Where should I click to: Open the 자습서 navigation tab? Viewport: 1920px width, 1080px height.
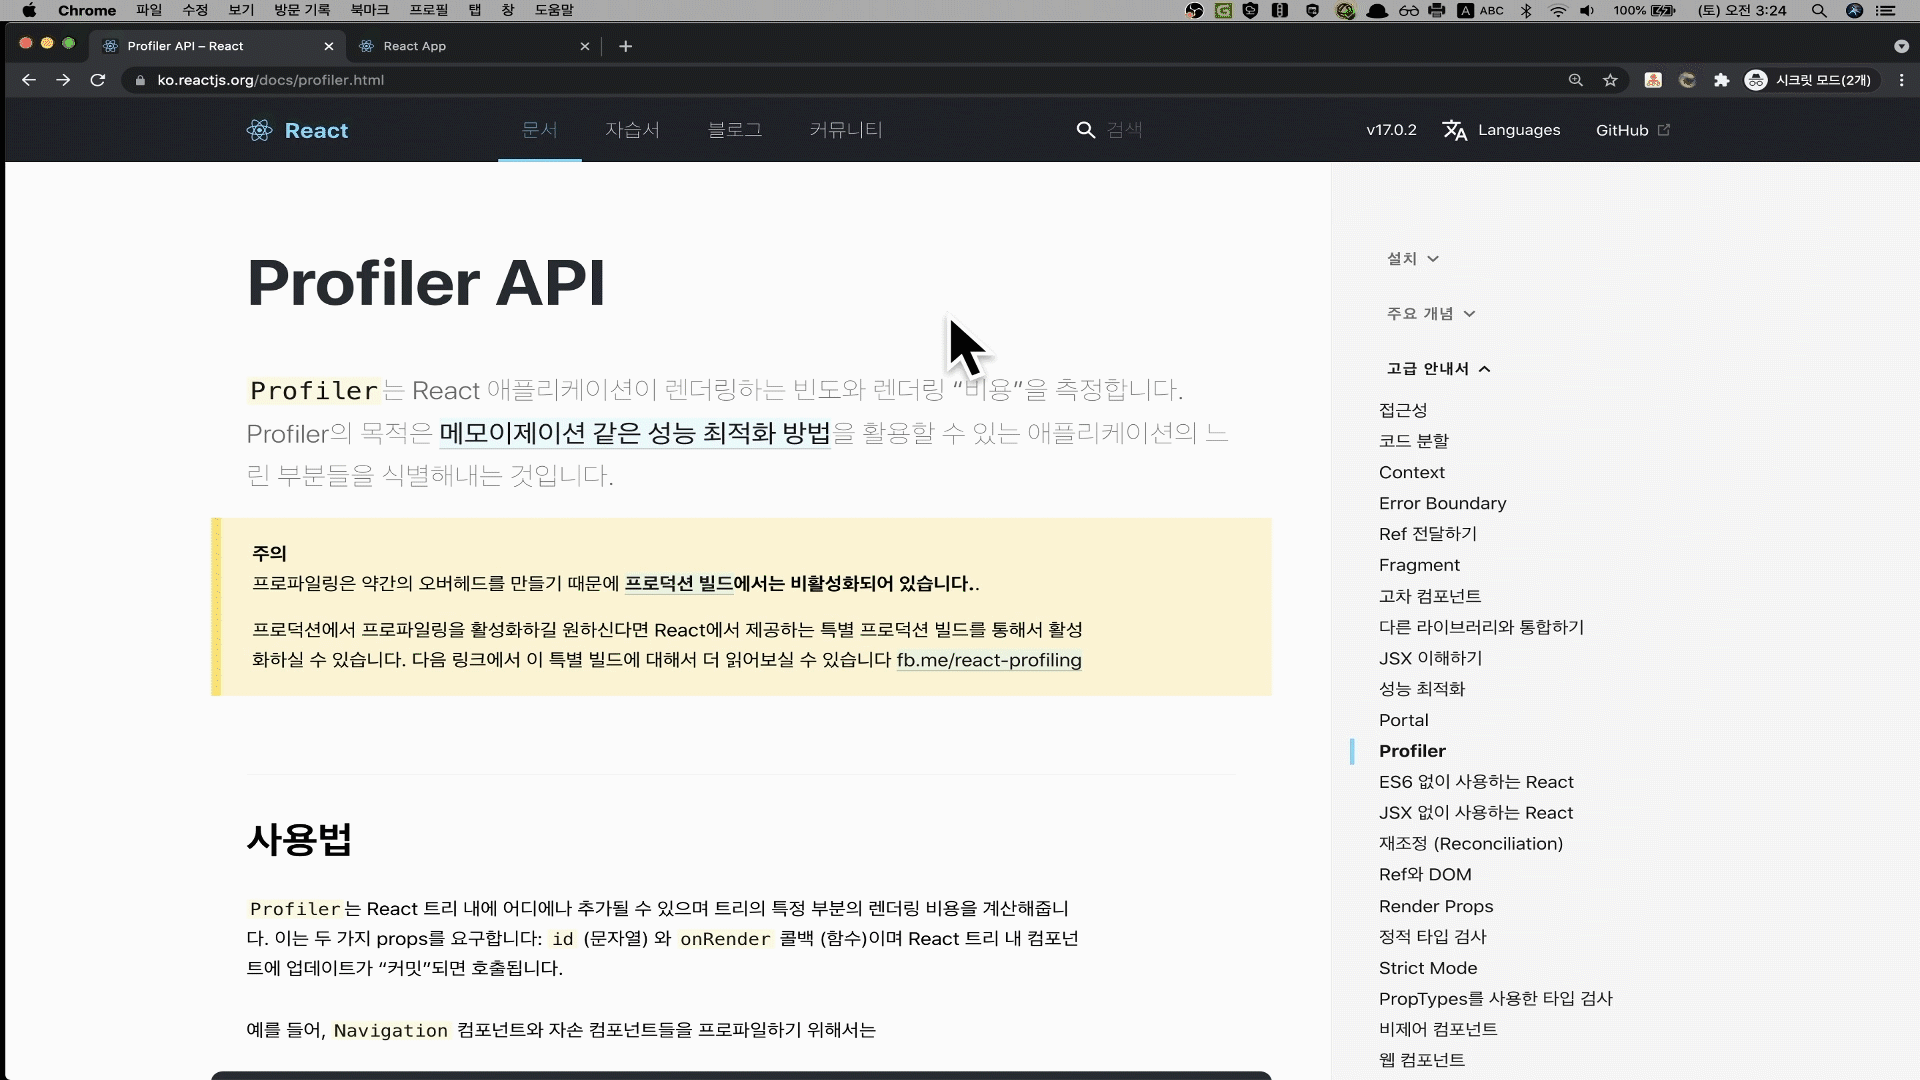[x=632, y=130]
